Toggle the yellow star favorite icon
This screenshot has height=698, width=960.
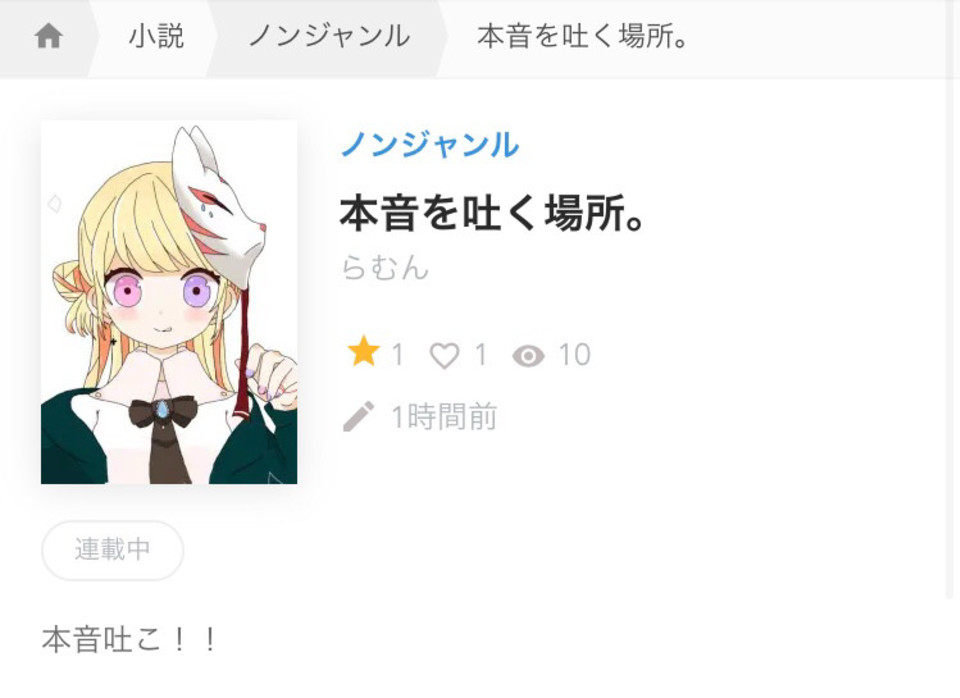[x=363, y=352]
